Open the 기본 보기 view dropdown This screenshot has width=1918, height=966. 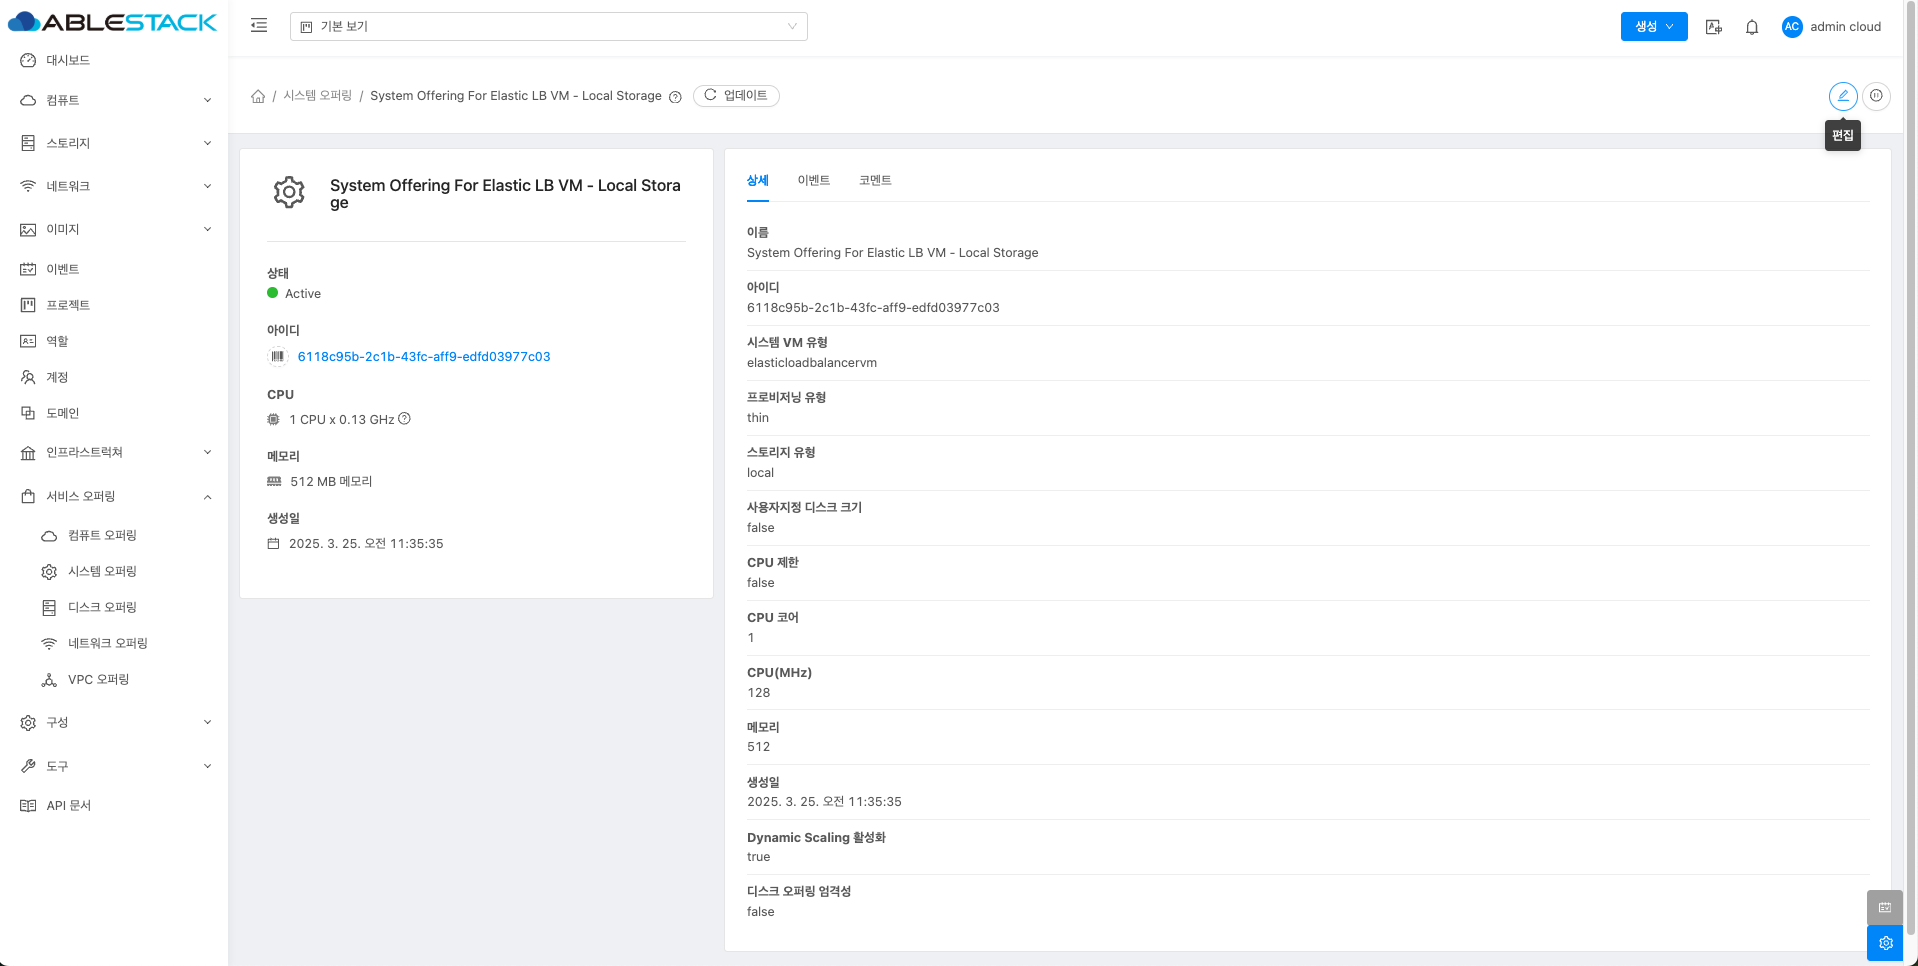click(x=548, y=27)
